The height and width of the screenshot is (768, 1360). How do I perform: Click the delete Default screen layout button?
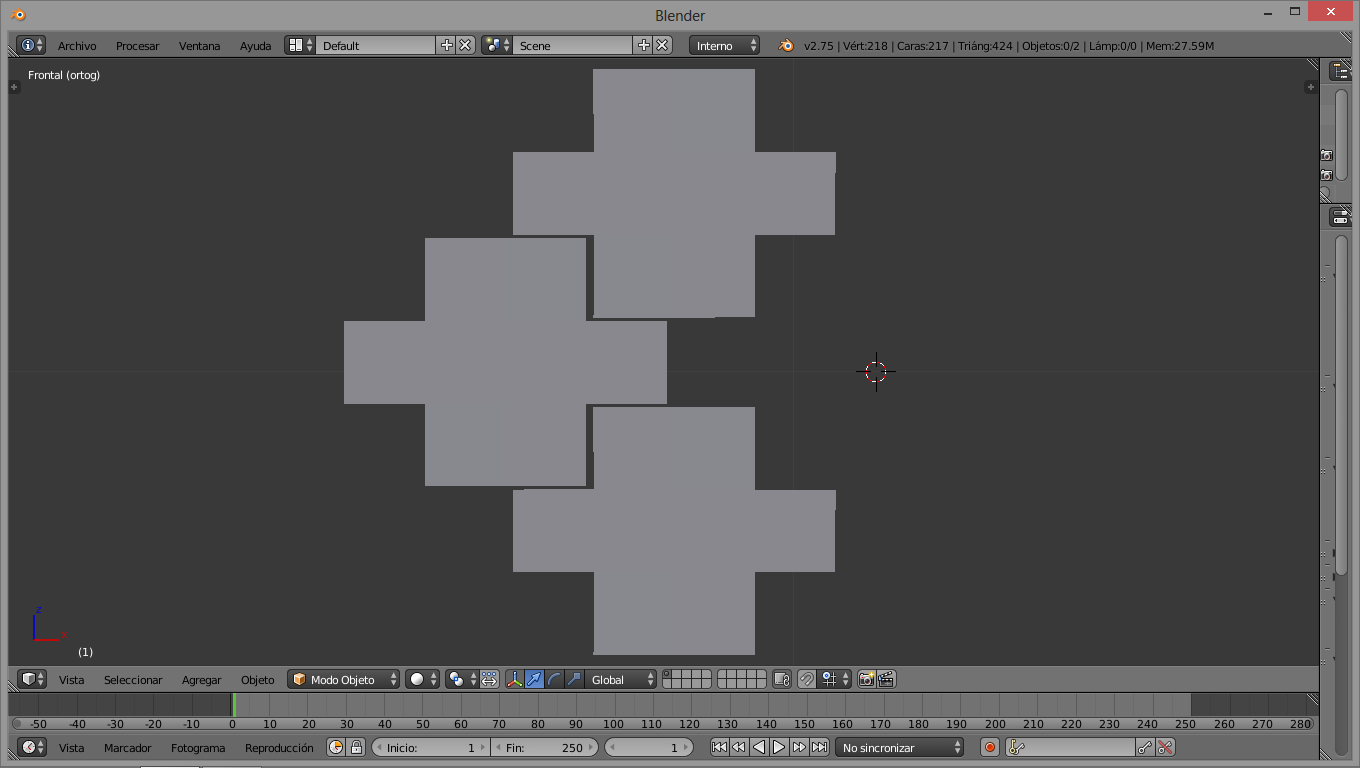(466, 45)
